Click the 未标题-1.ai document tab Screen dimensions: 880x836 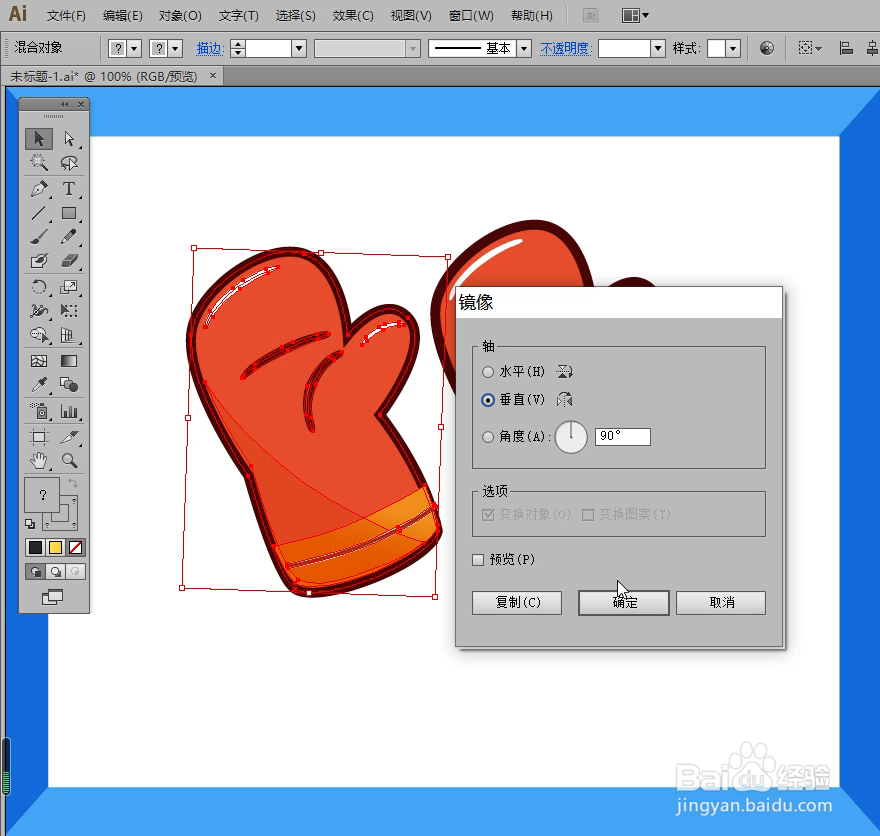[x=112, y=76]
